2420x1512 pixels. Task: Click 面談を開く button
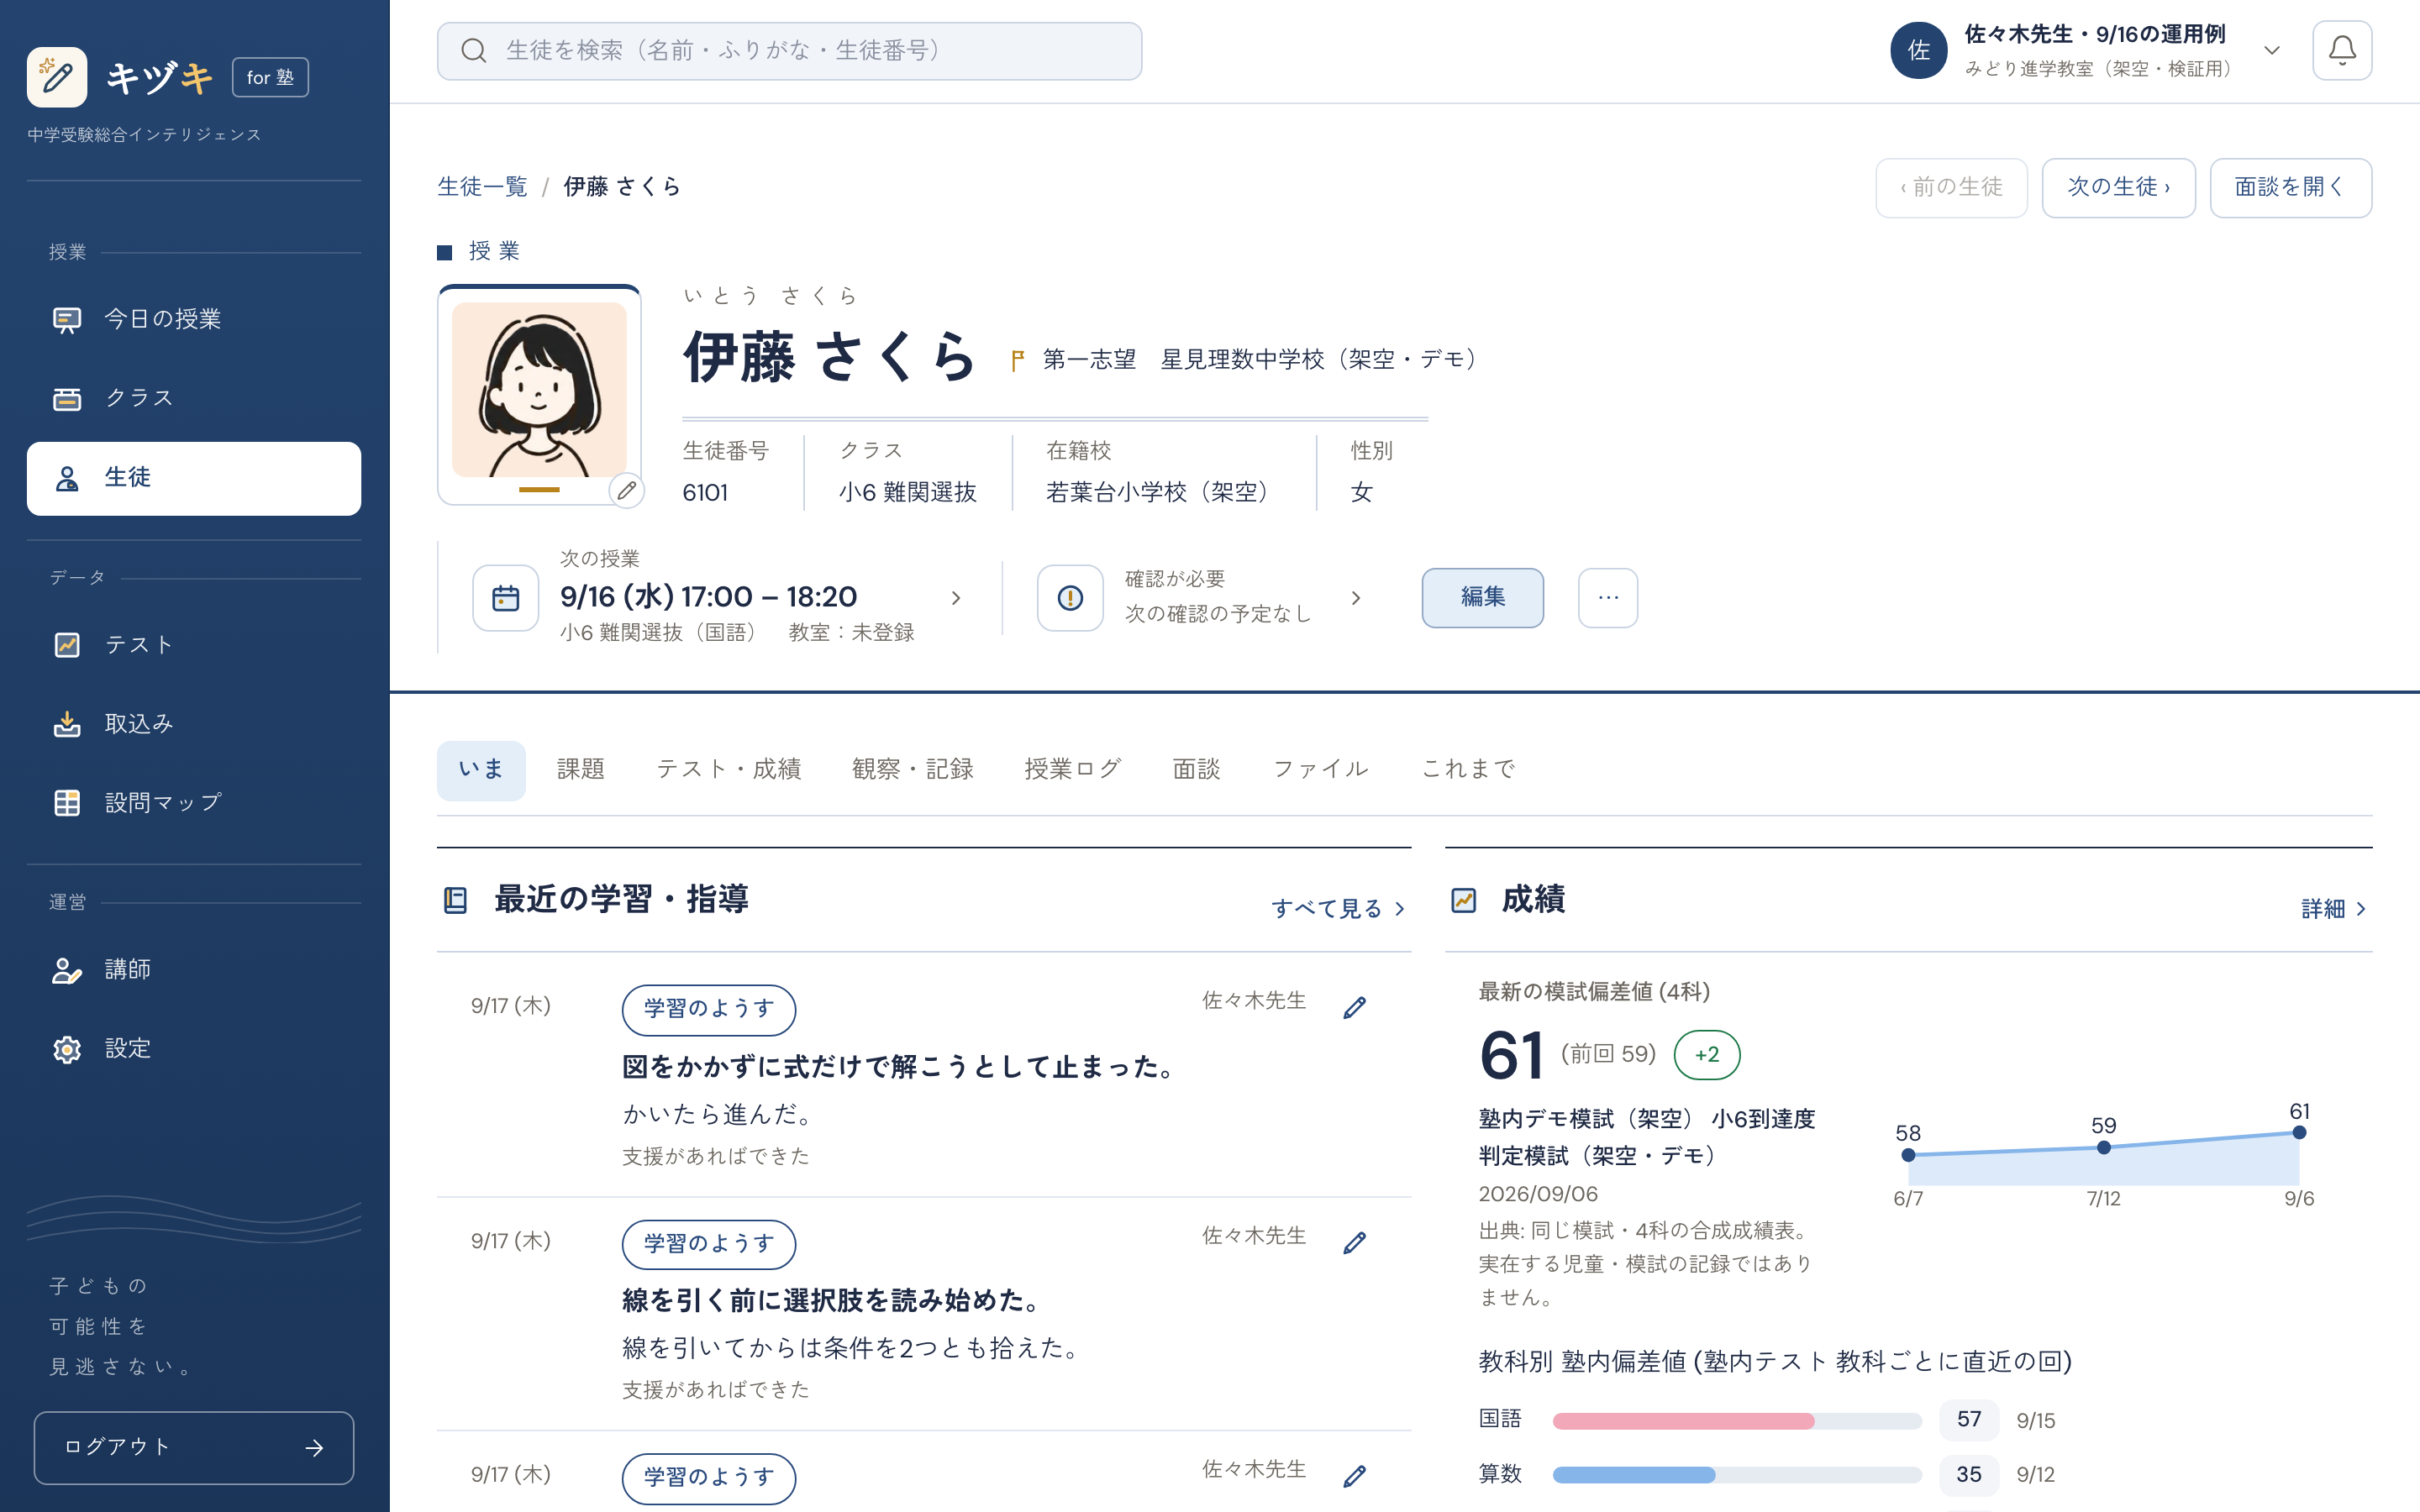tap(2290, 187)
